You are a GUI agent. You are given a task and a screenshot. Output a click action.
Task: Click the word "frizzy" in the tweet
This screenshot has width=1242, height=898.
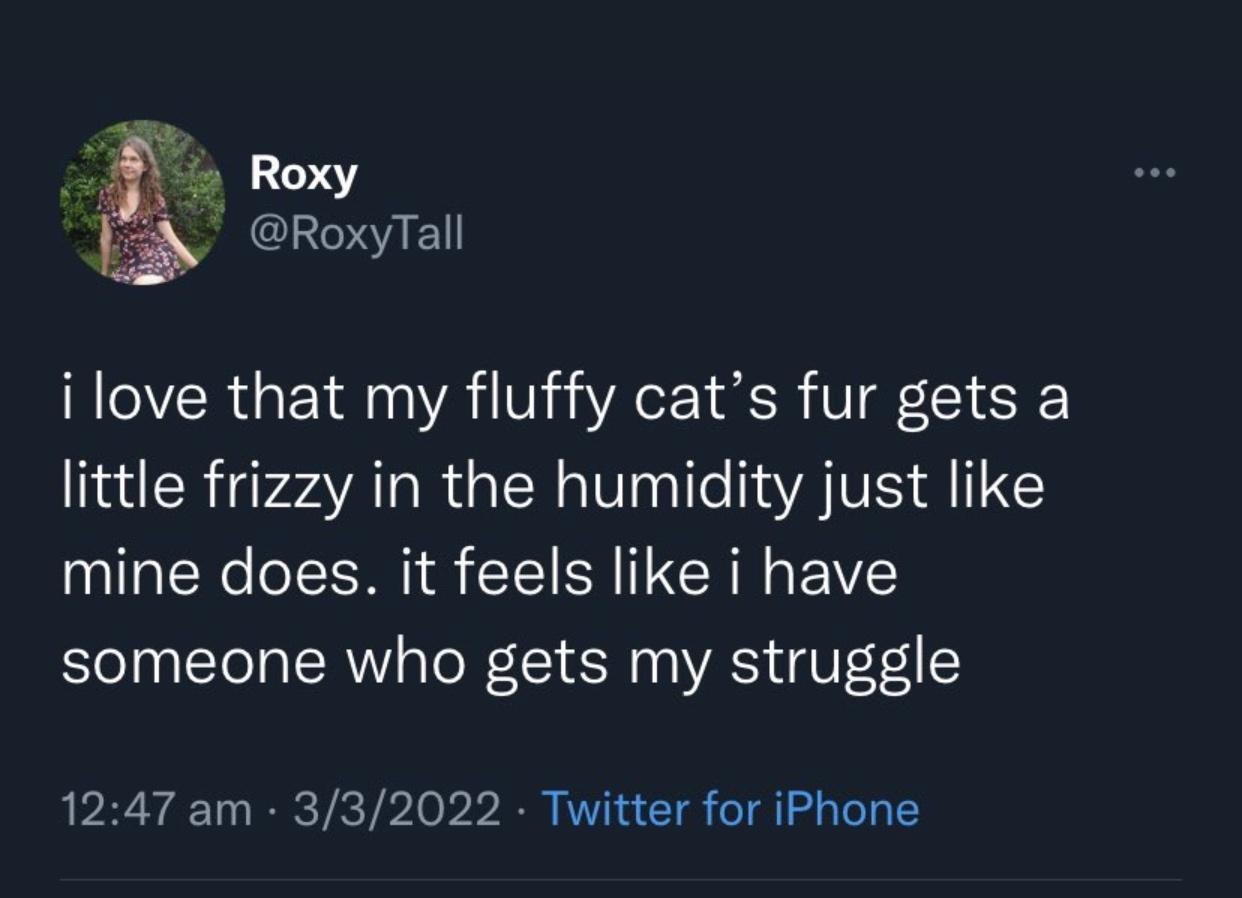point(276,487)
